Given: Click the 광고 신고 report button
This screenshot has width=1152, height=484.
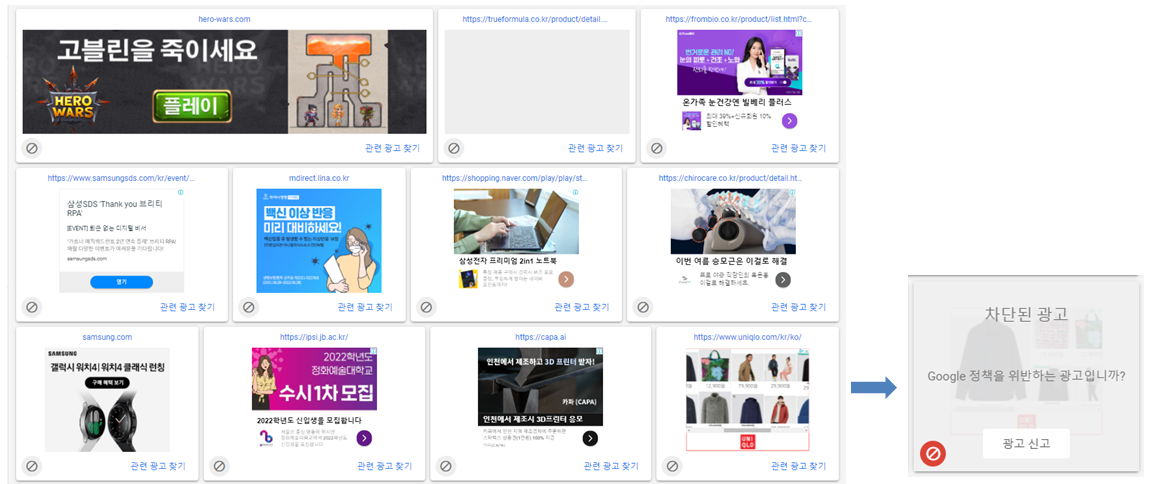Looking at the screenshot, I should pyautogui.click(x=1026, y=443).
